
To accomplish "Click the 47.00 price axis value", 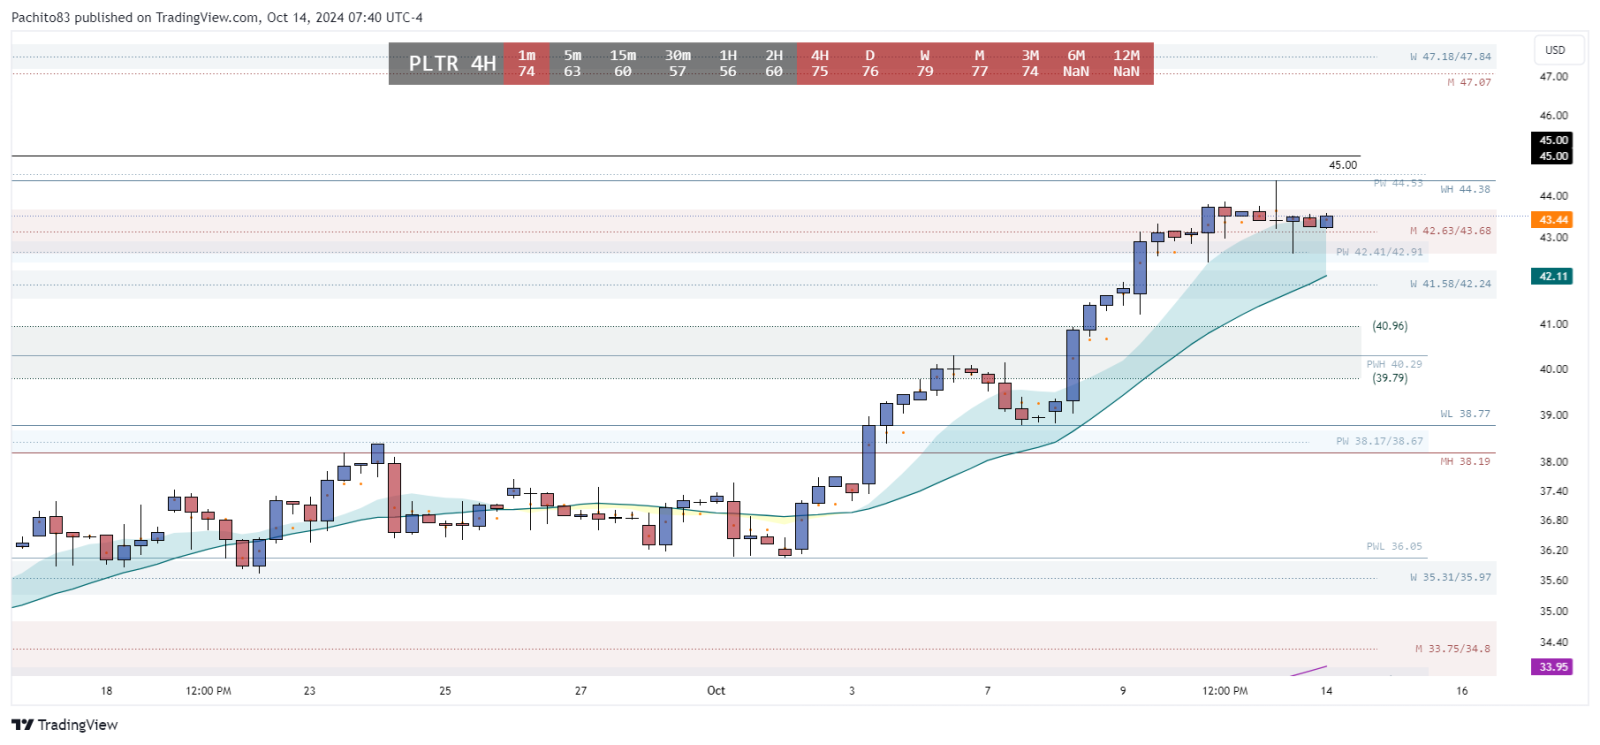I will coord(1554,76).
